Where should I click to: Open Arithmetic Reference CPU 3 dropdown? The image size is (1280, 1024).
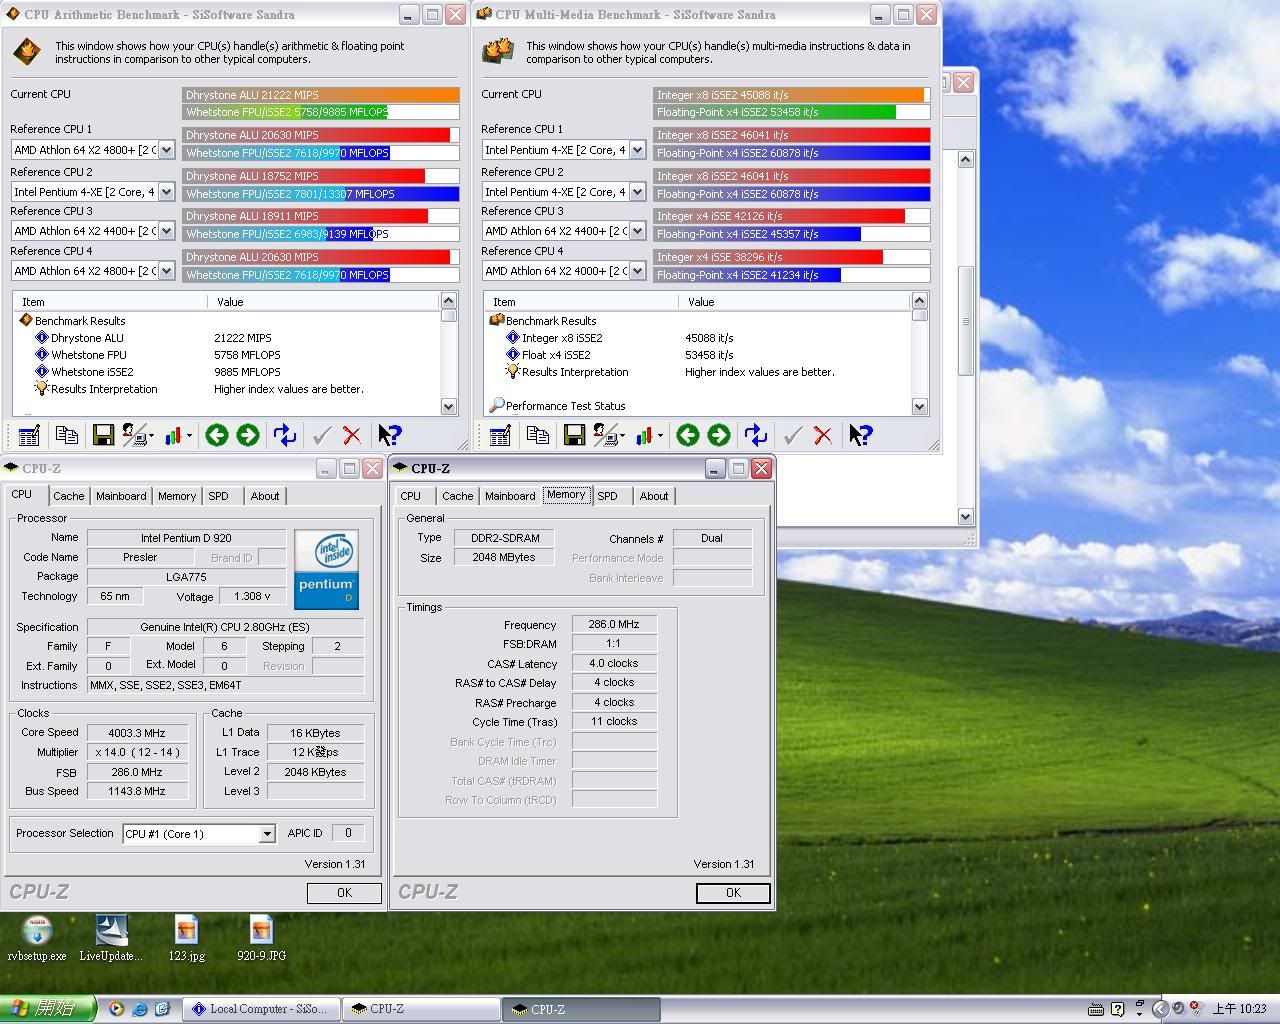(x=167, y=231)
